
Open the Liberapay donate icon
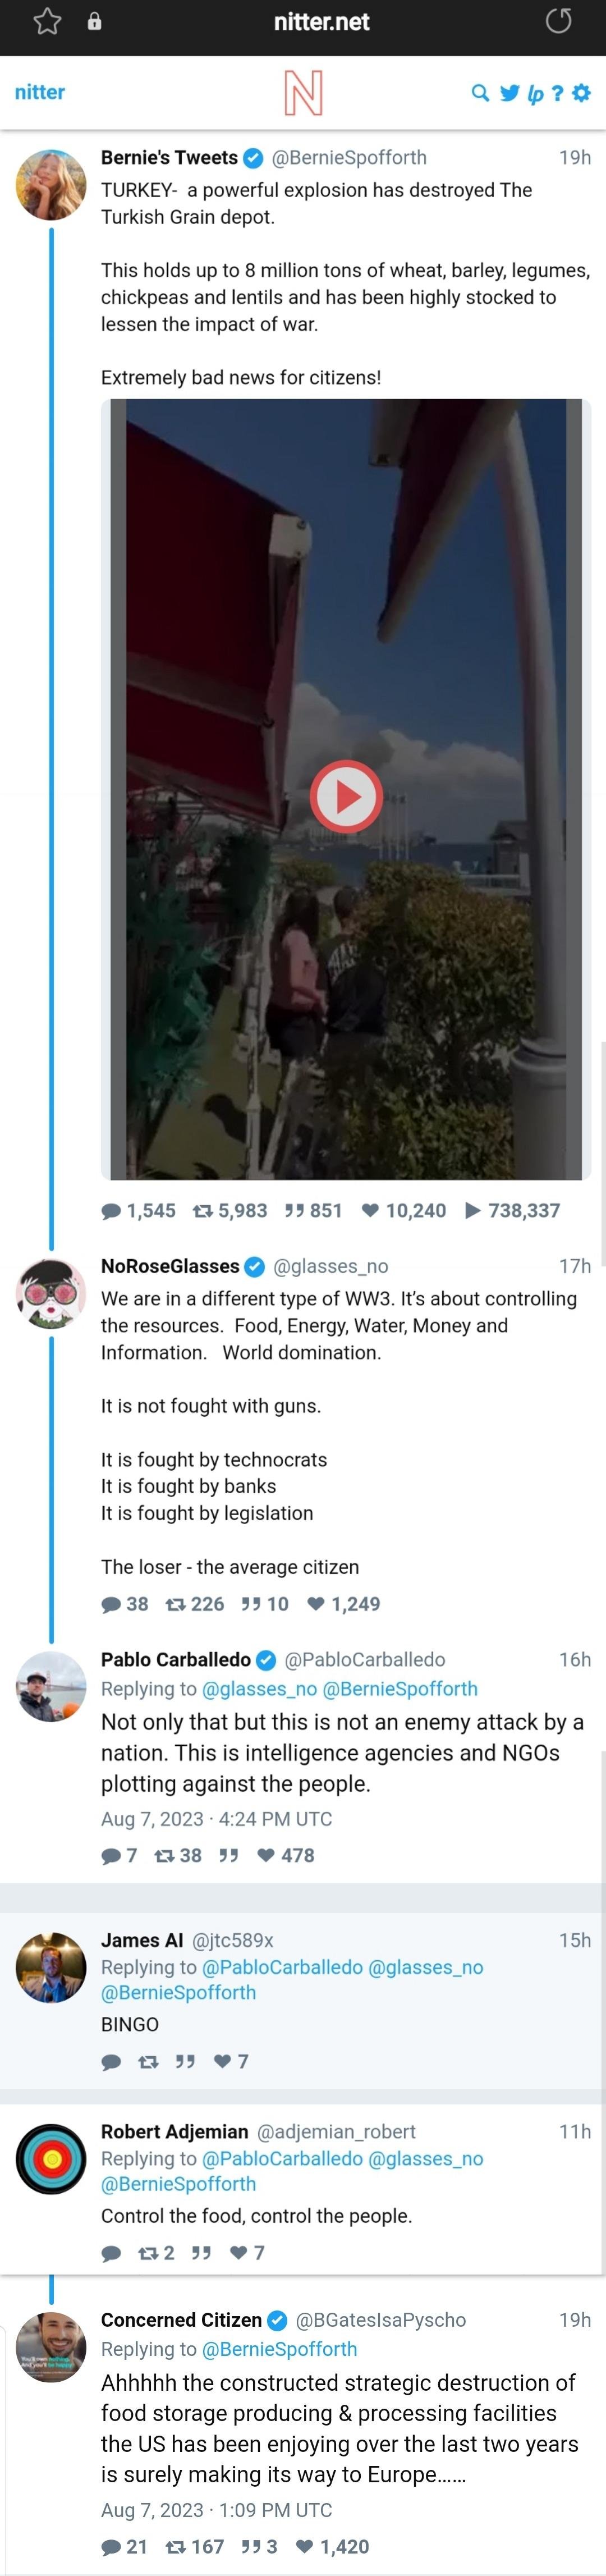(x=535, y=94)
